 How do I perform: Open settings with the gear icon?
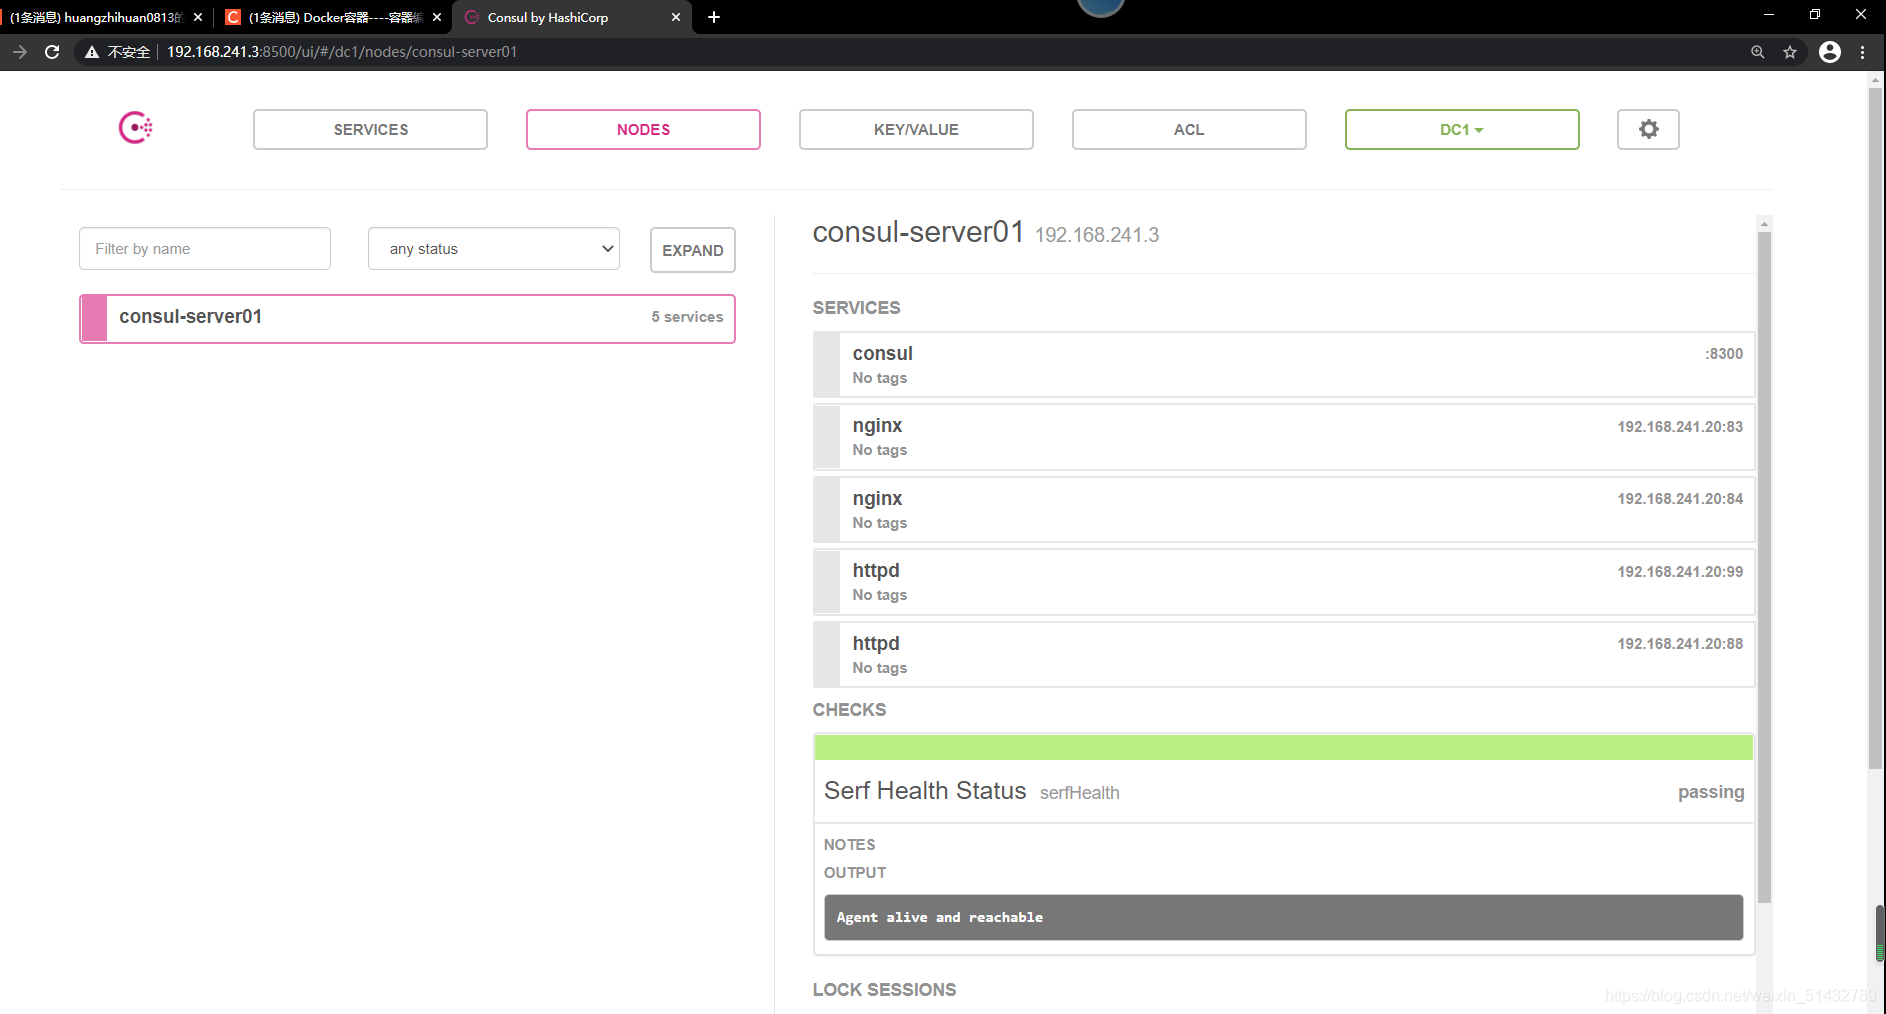click(1648, 129)
